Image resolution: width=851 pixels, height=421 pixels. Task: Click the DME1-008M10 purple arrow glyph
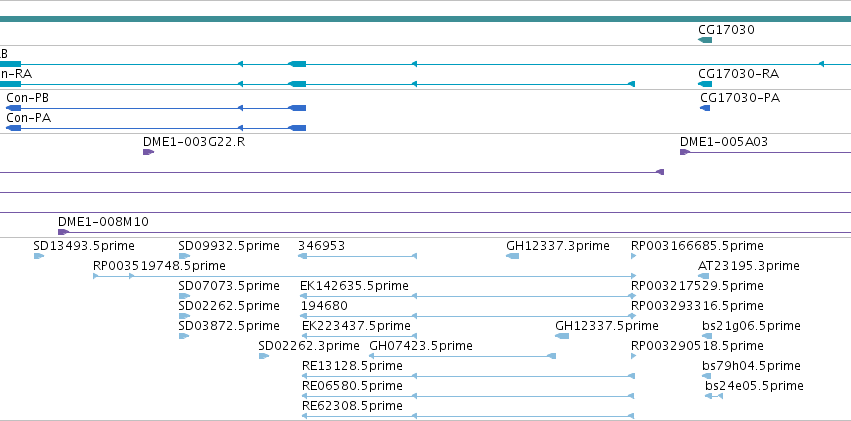coord(63,232)
